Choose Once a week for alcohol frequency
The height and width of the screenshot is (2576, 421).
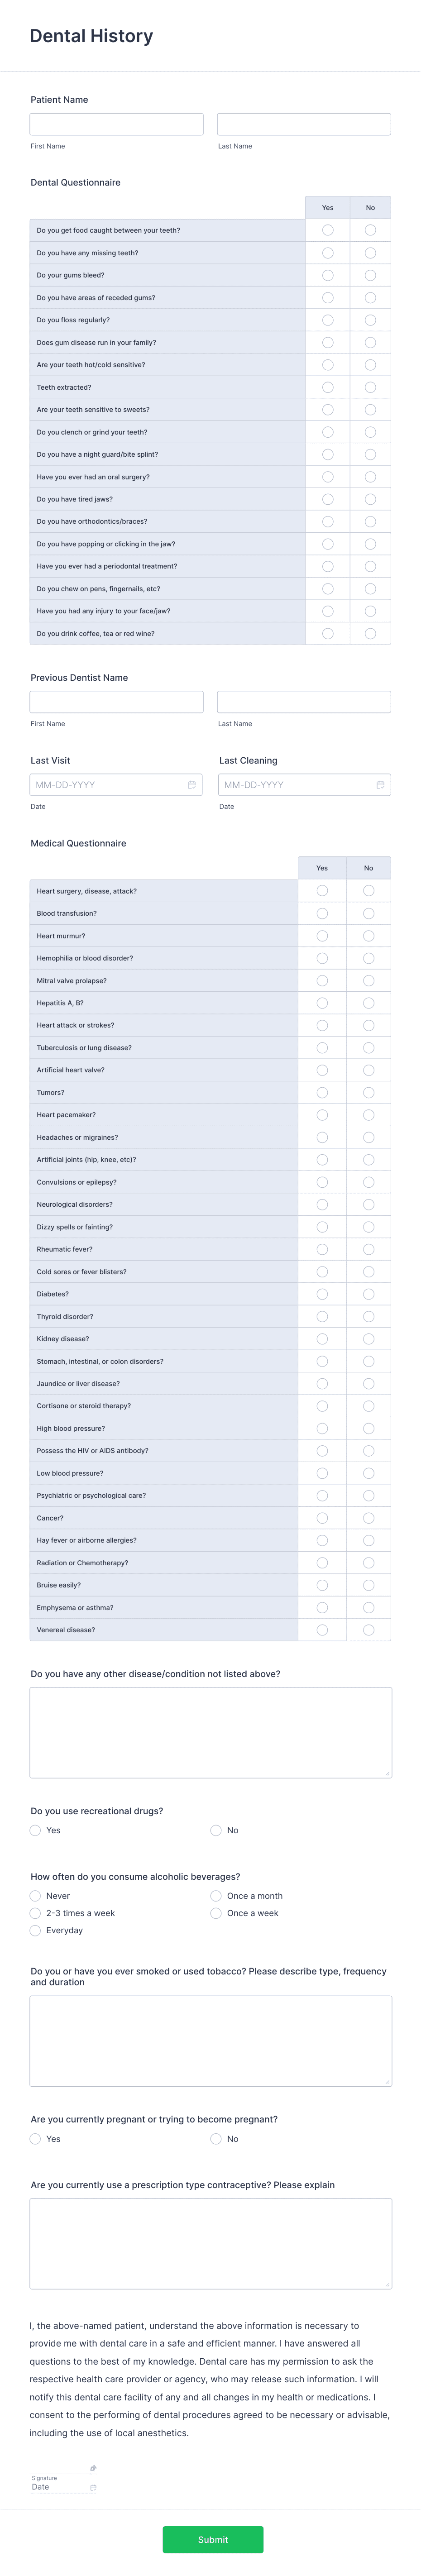(x=216, y=1913)
